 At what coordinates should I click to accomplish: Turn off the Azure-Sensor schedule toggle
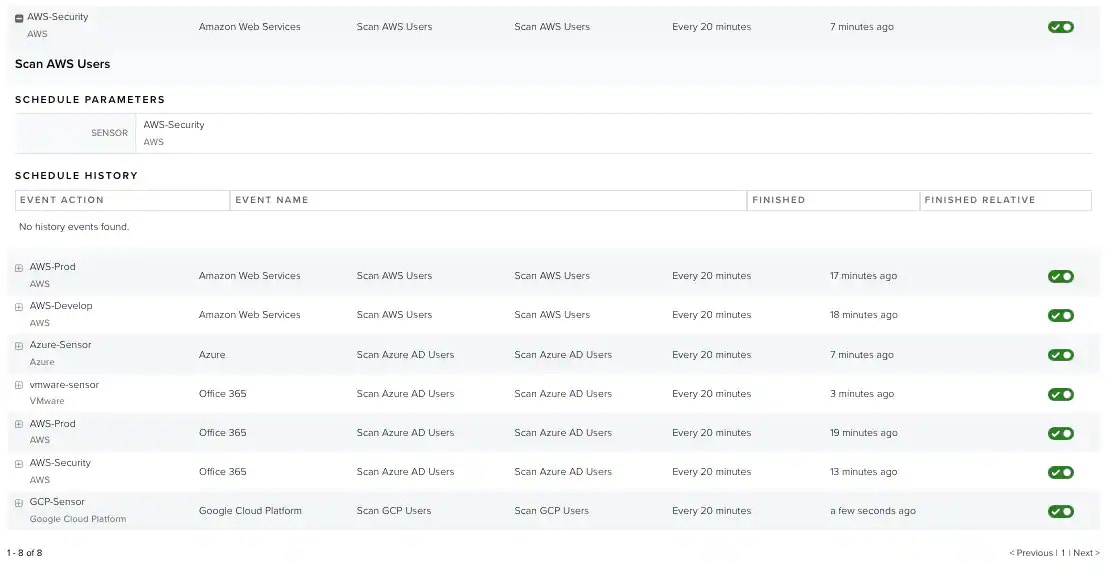[x=1061, y=355]
